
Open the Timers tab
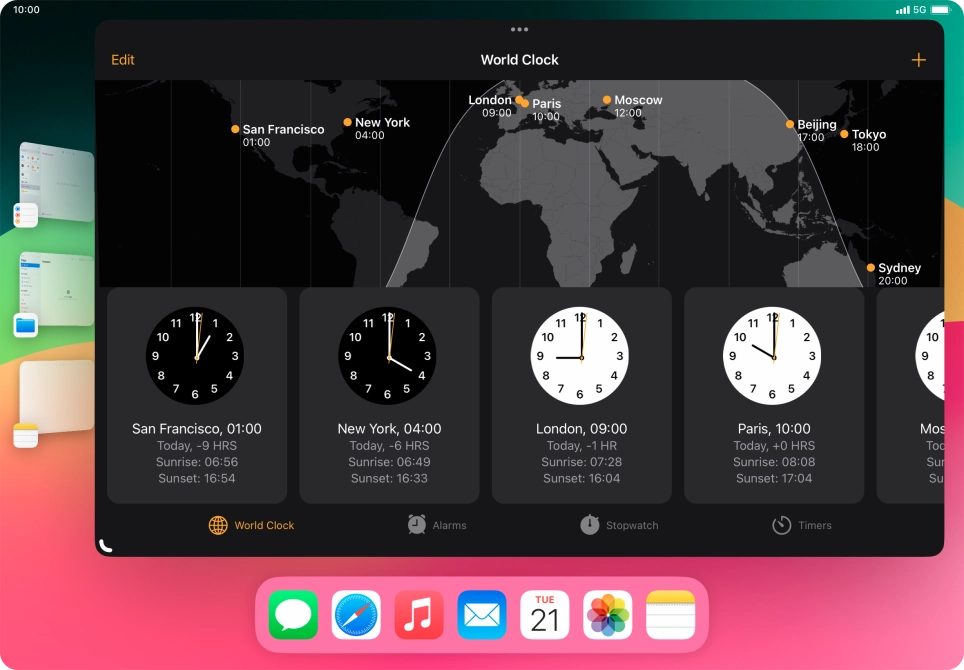(x=801, y=525)
